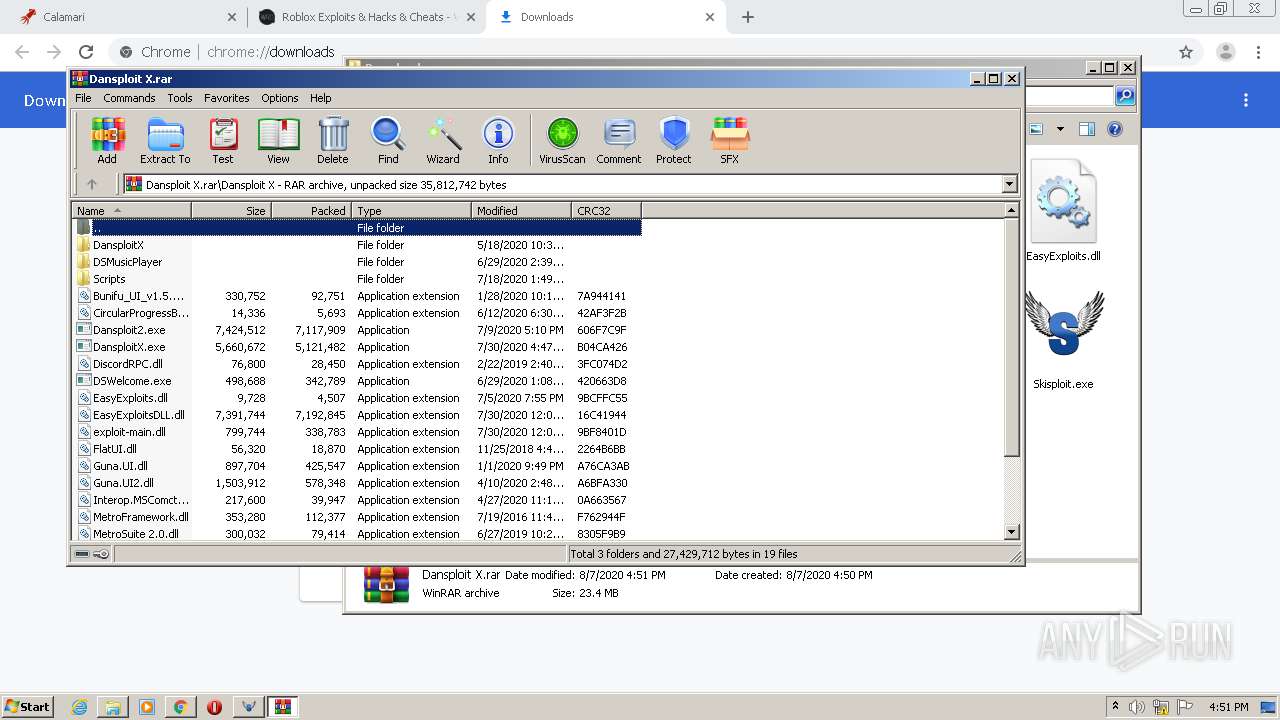Sort by Packed column header
This screenshot has height=720, width=1280.
point(311,210)
